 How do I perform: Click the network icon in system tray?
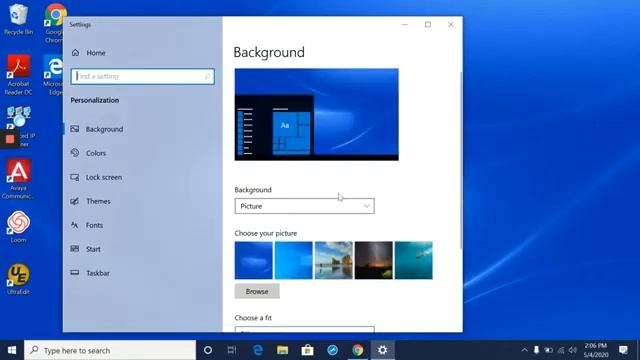click(x=561, y=350)
